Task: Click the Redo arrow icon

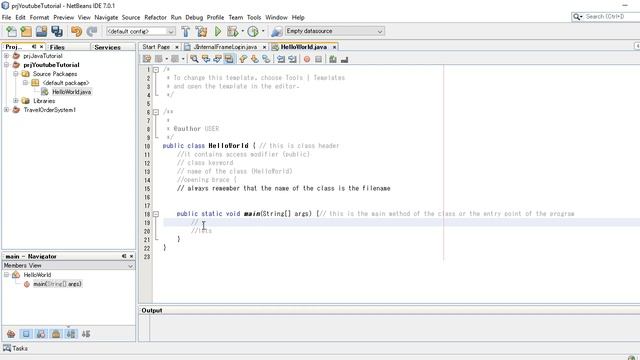Action: coord(92,31)
